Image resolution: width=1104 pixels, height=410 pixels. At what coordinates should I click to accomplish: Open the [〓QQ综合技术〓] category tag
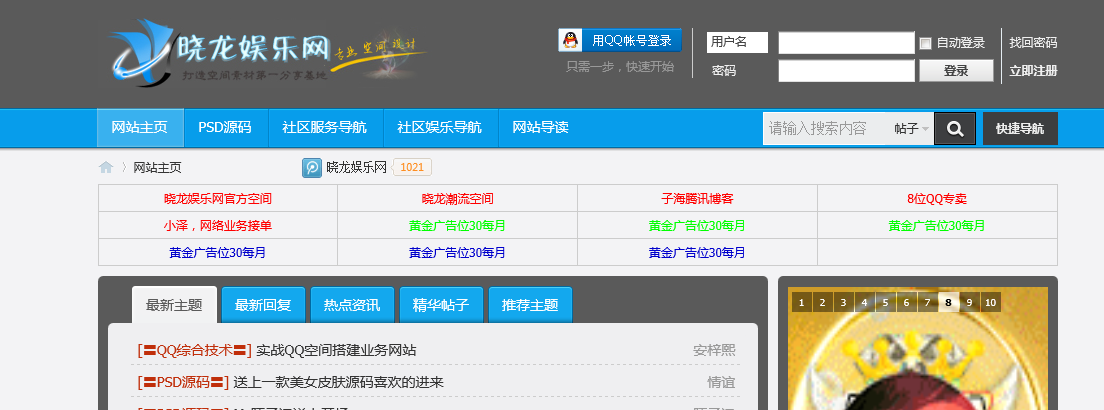194,349
